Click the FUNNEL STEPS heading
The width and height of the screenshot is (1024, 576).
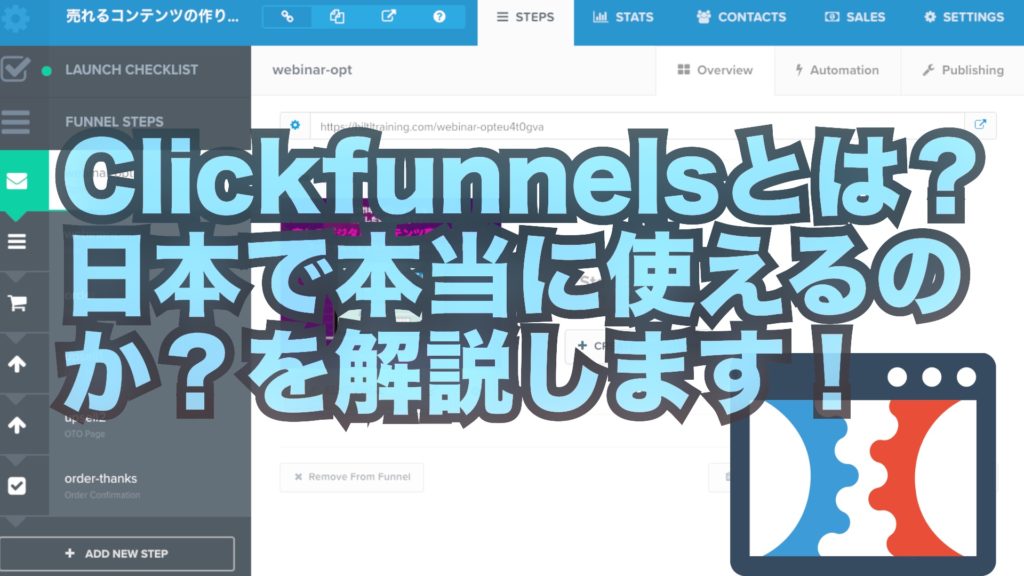click(114, 121)
